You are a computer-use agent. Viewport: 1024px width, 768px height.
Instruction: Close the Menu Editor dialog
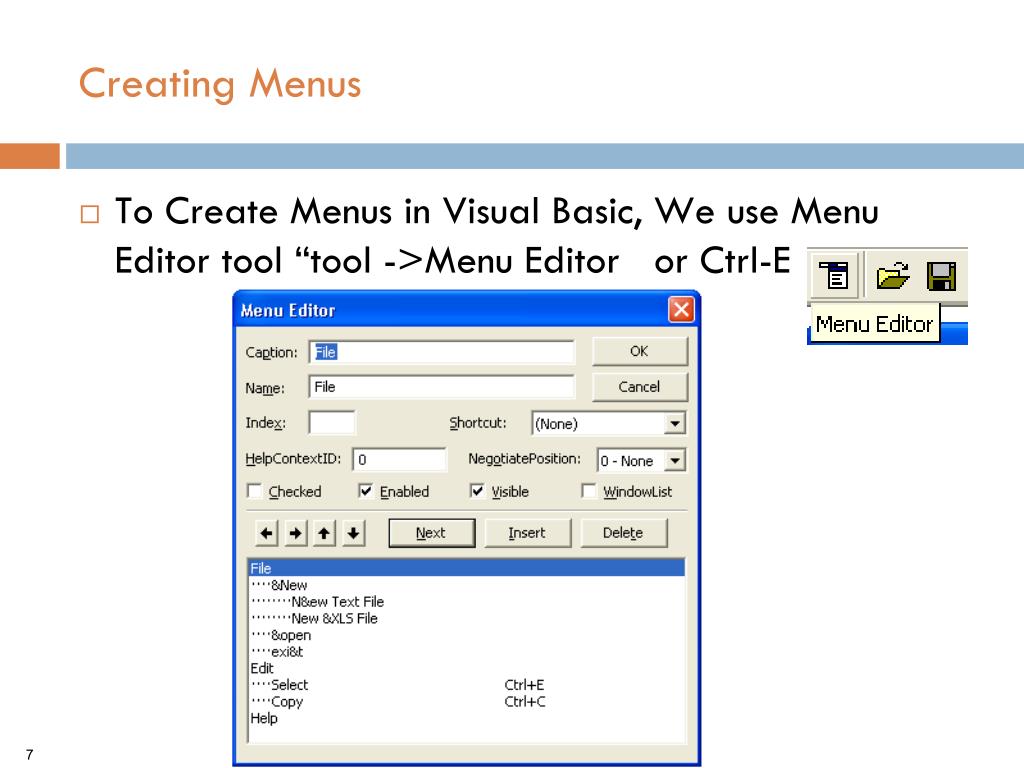tap(681, 310)
